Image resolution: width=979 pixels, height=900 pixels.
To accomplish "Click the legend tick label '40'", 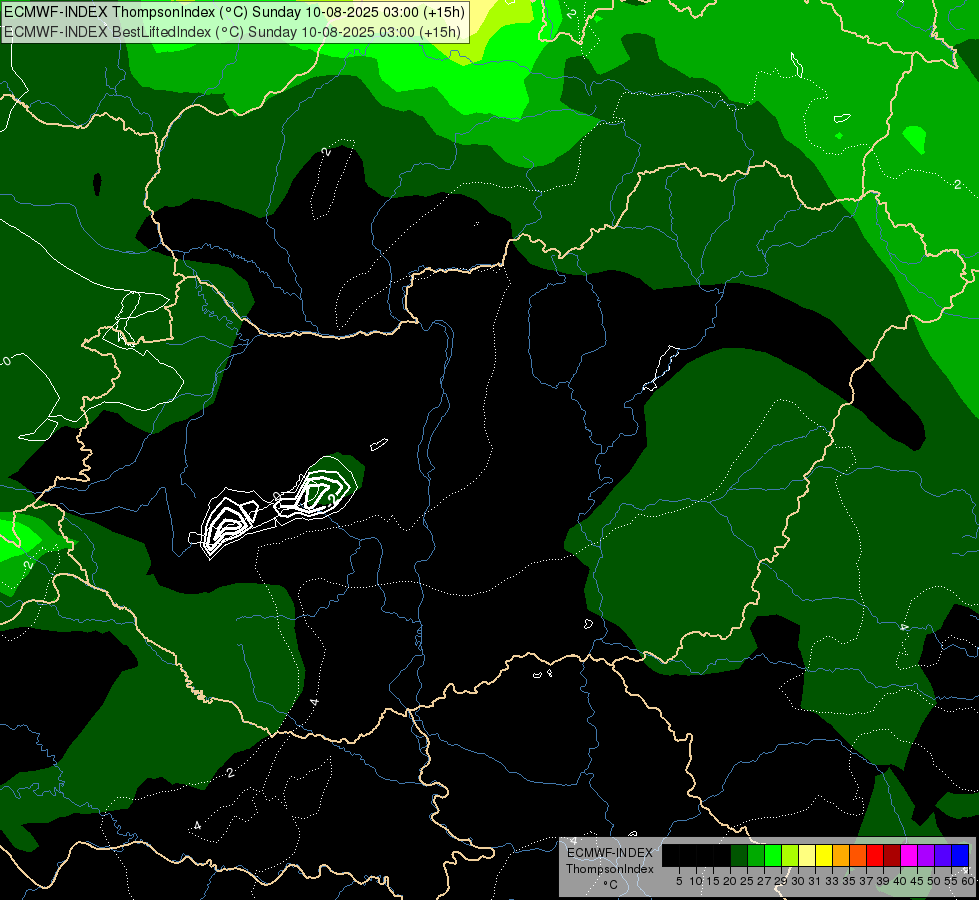I will (900, 881).
